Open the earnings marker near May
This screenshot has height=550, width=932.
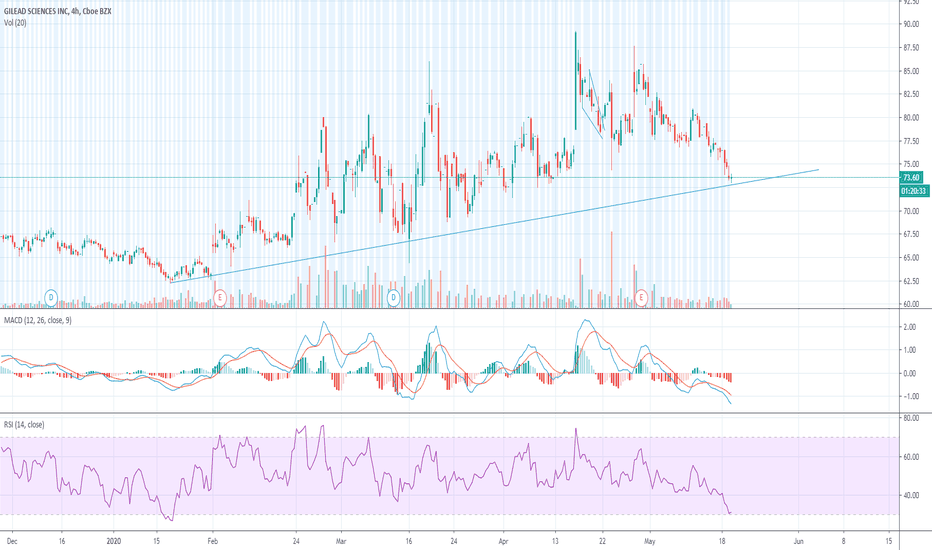[641, 297]
